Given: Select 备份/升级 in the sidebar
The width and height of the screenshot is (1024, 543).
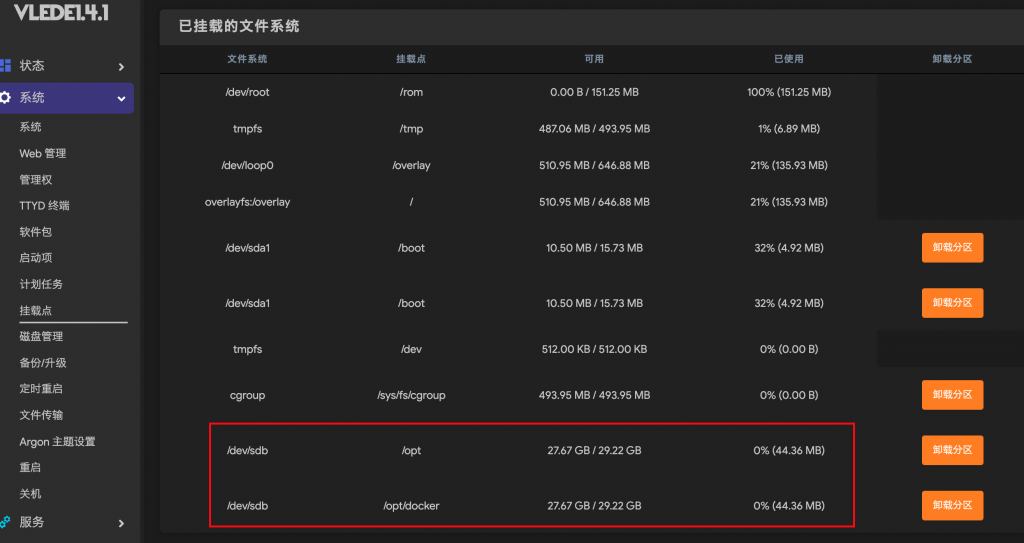Looking at the screenshot, I should coord(43,363).
